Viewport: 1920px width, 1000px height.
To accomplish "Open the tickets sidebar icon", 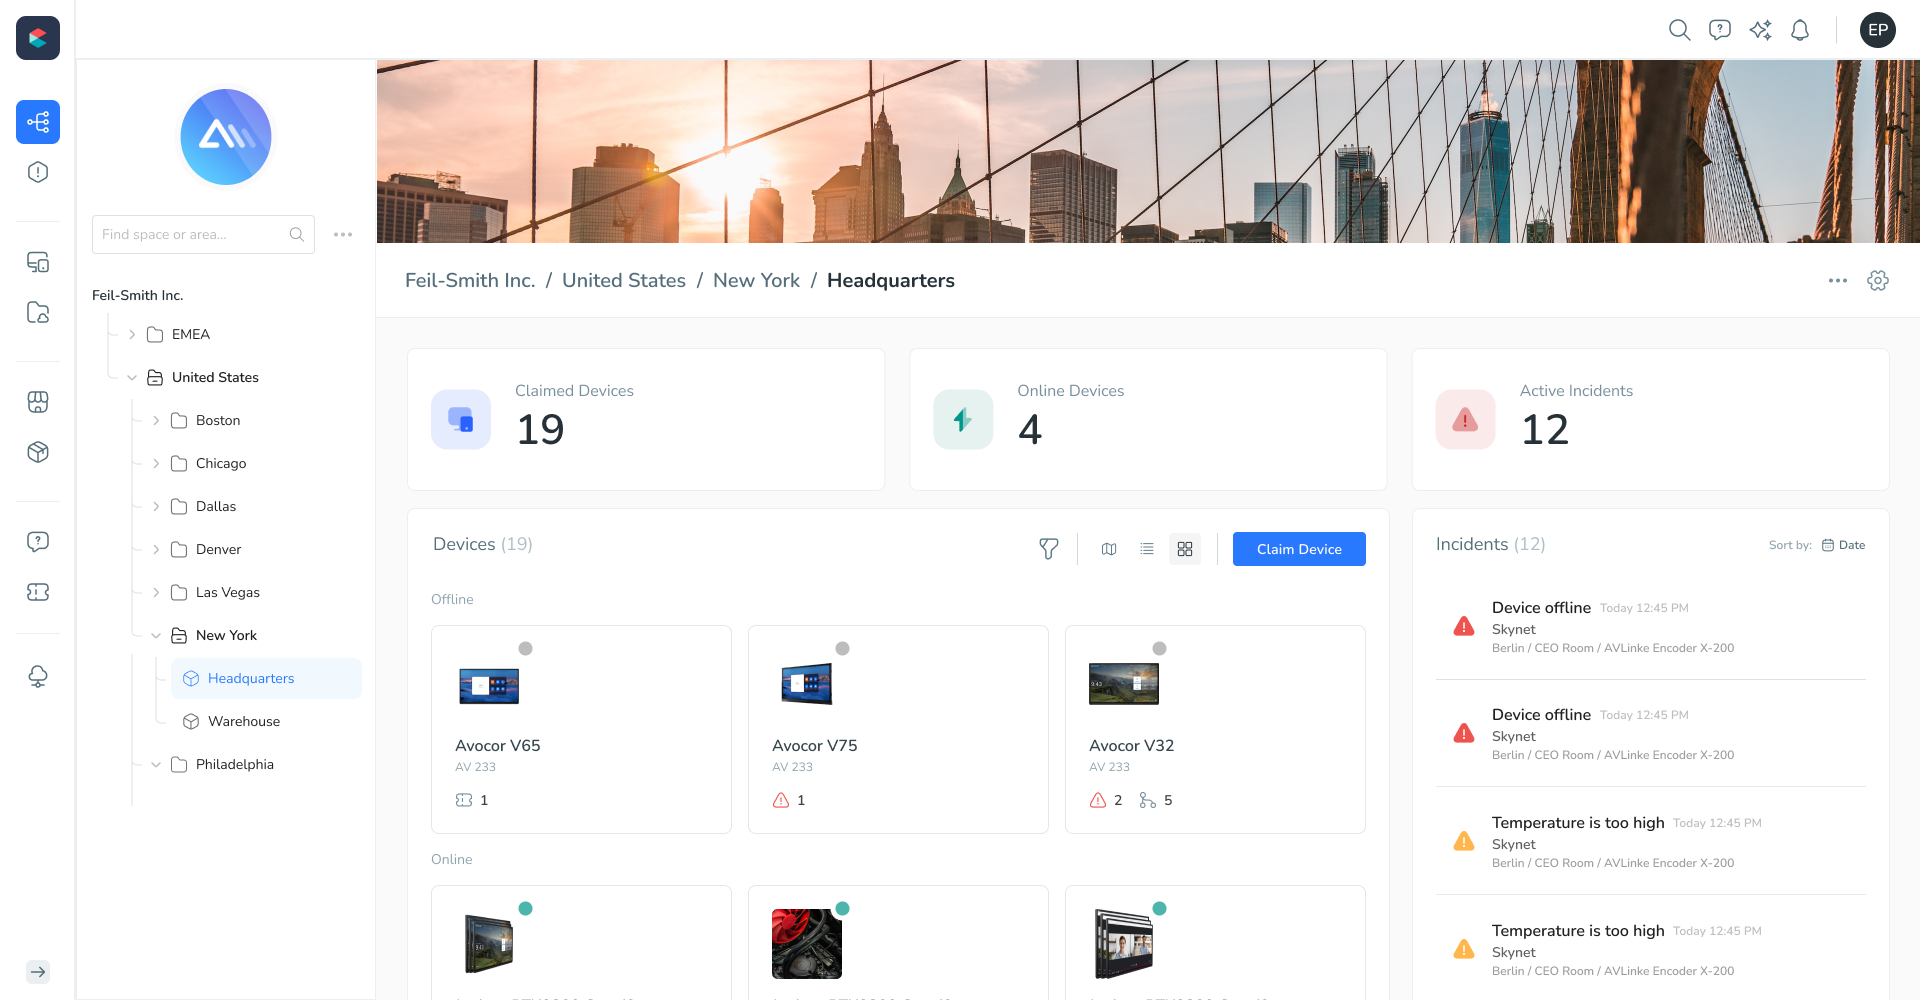I will point(38,592).
